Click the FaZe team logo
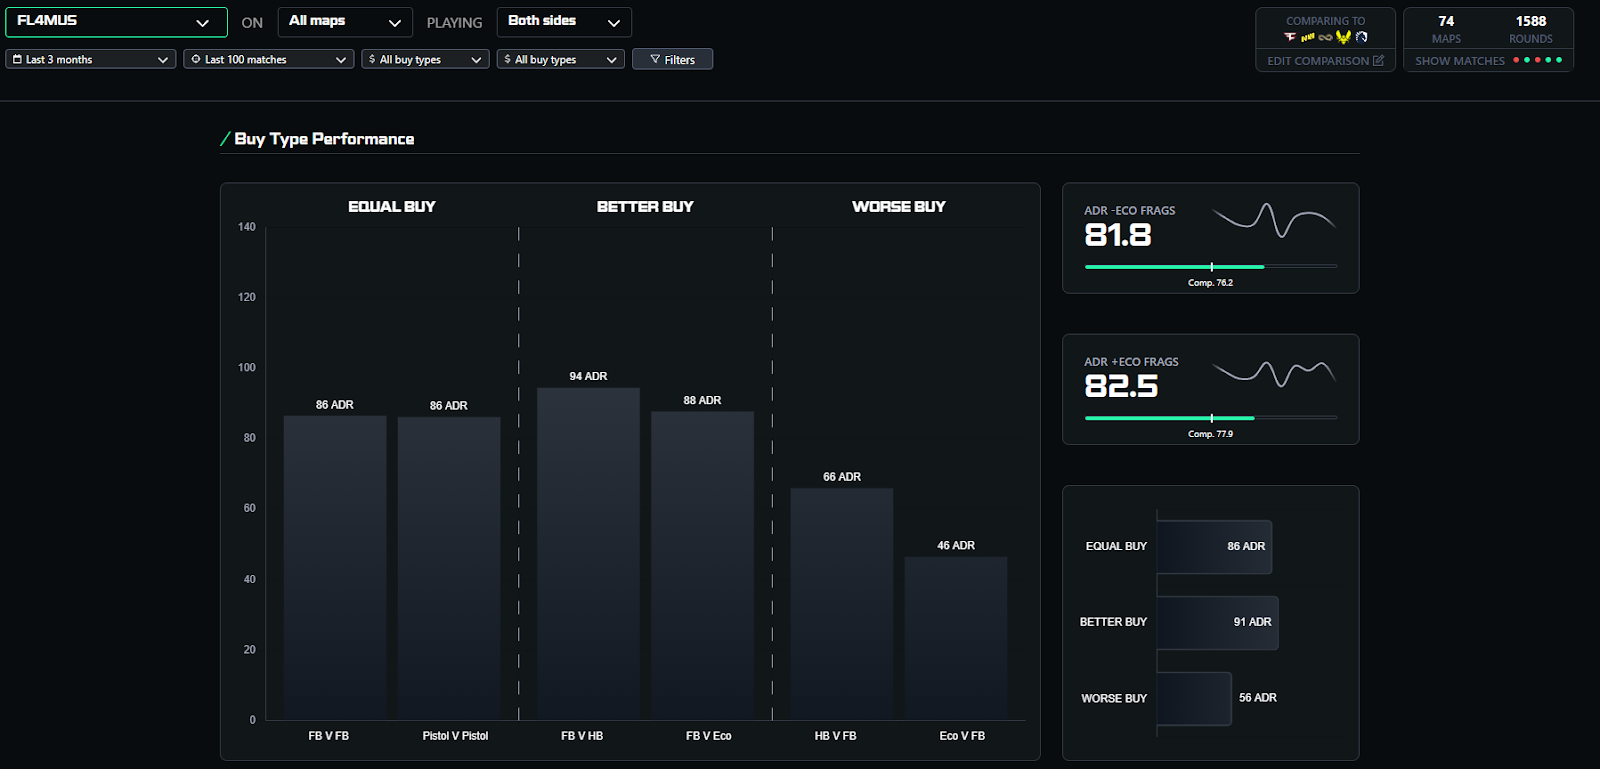 (x=1290, y=37)
